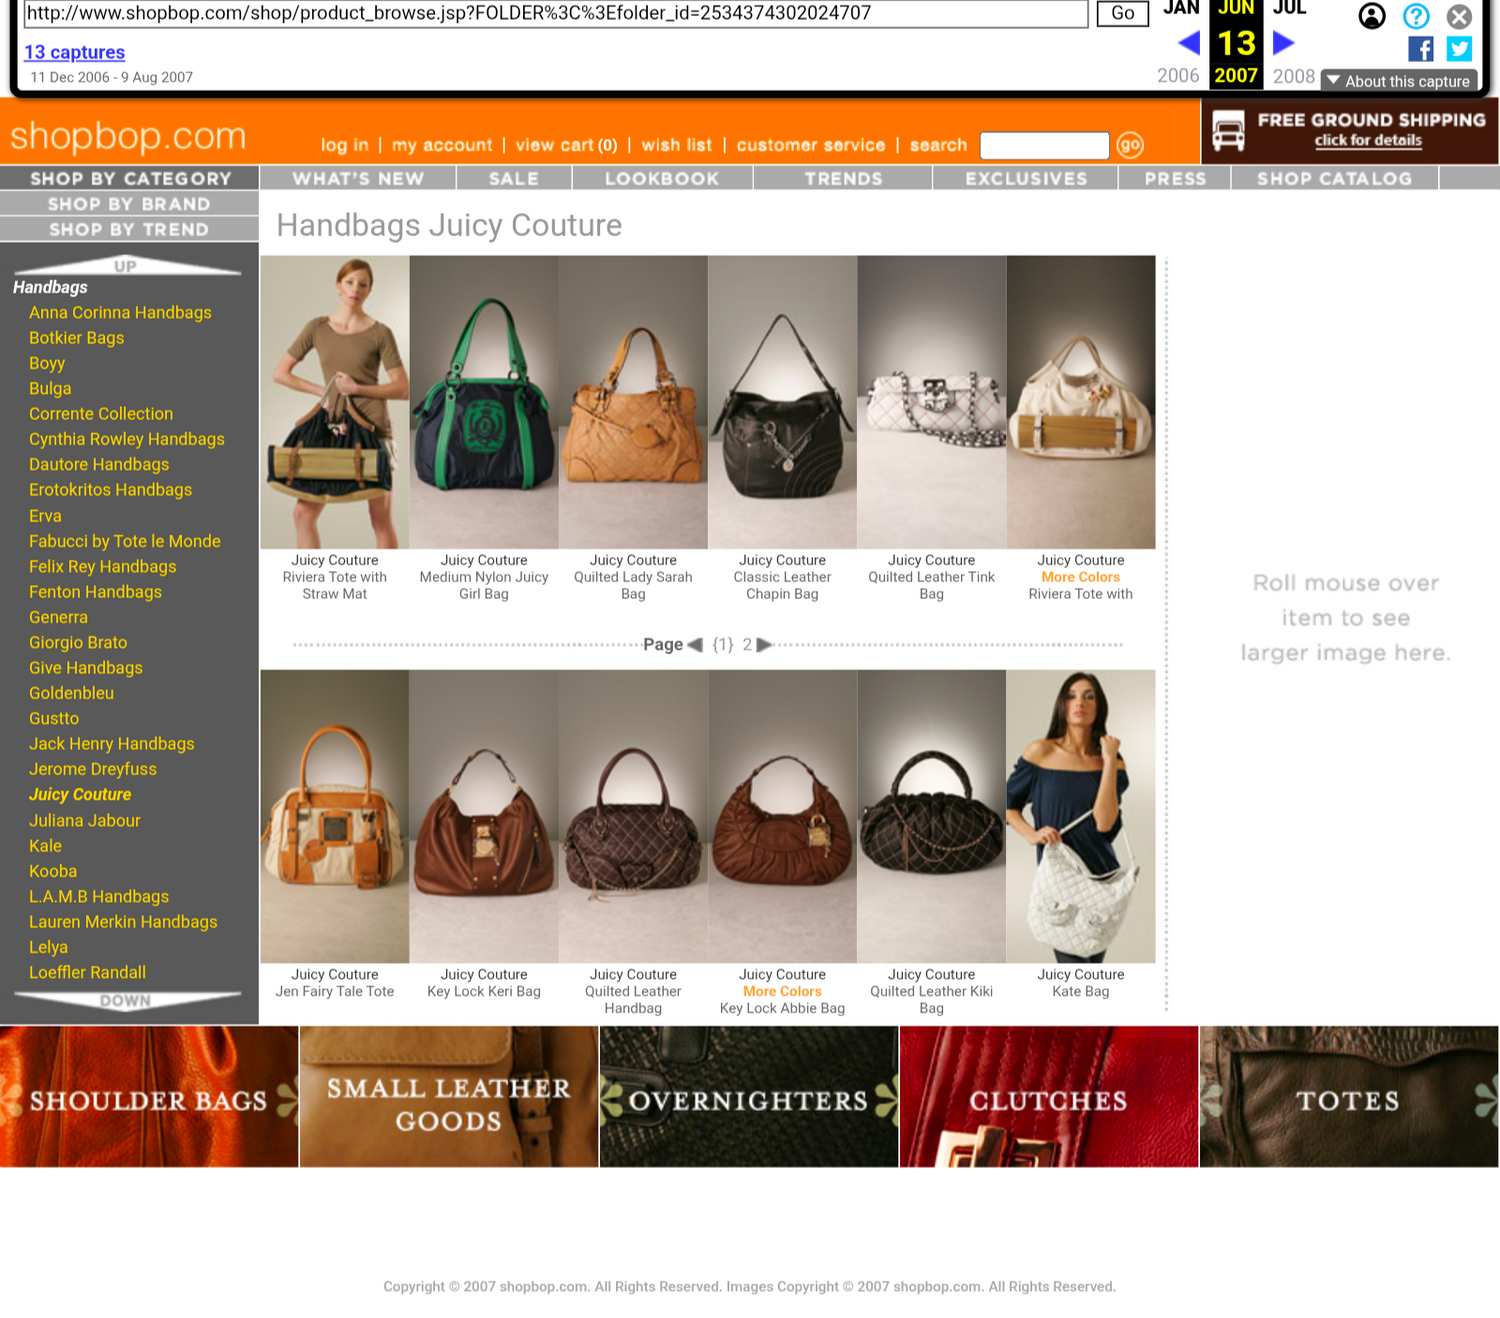Open the Exclusives menu
The height and width of the screenshot is (1318, 1500).
click(x=1026, y=178)
